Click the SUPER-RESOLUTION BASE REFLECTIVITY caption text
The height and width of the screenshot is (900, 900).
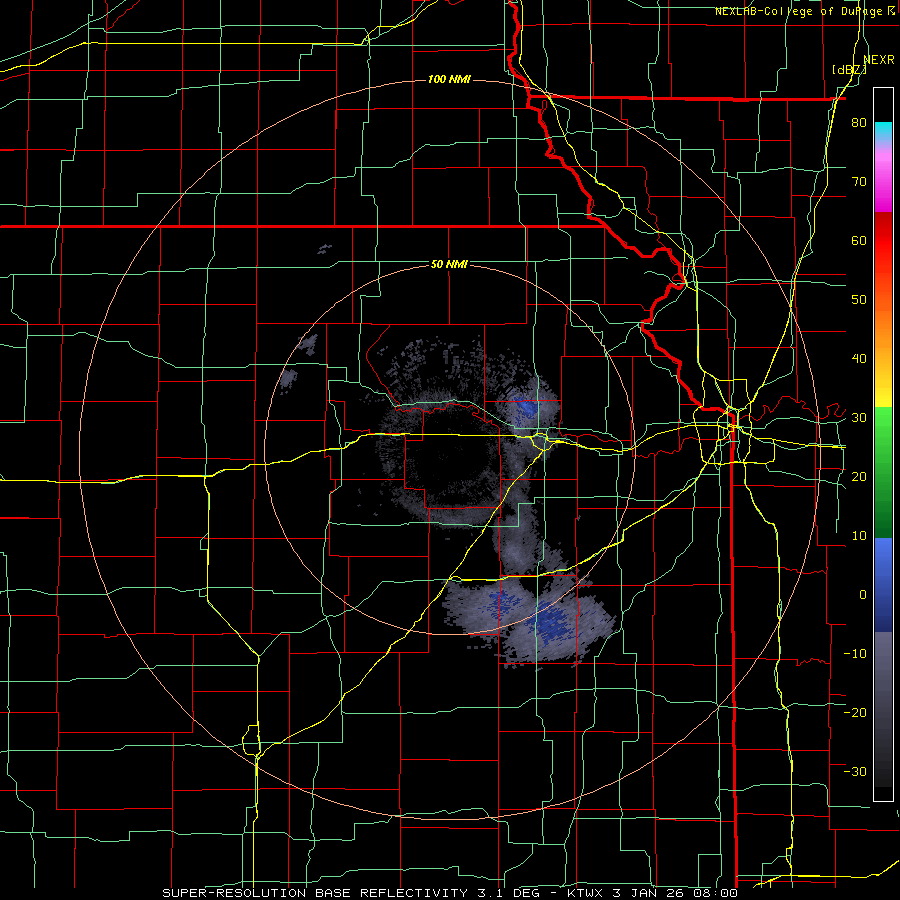click(x=314, y=893)
